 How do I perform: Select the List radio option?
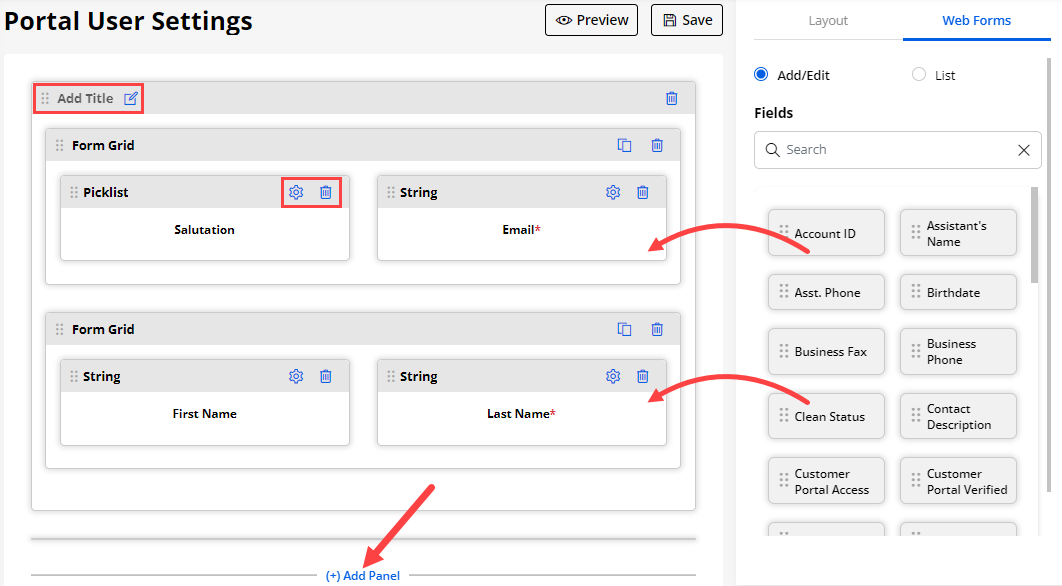point(919,75)
